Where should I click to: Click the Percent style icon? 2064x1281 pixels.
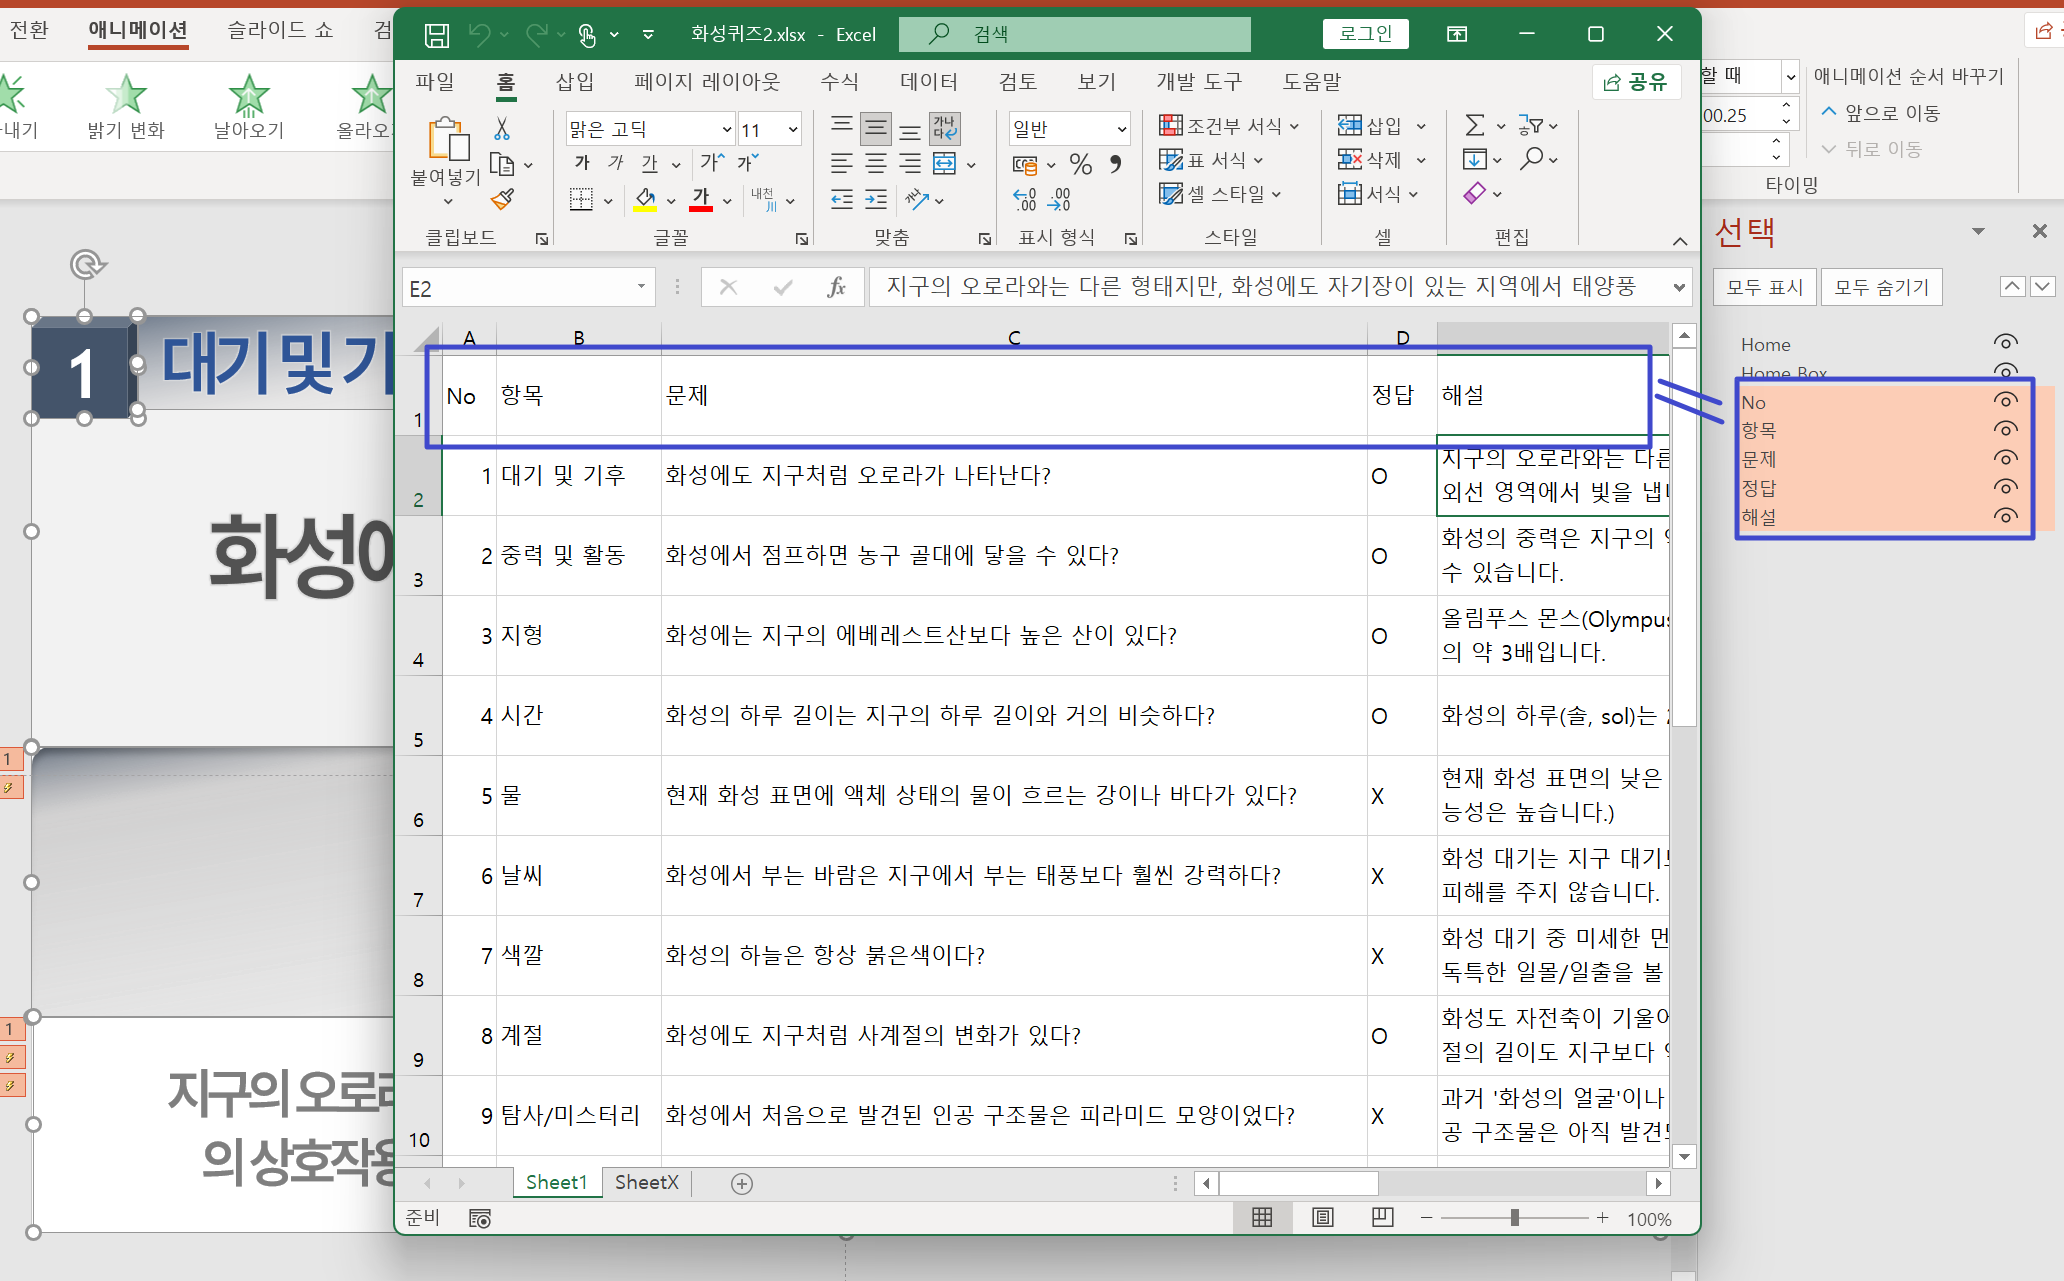click(1080, 163)
